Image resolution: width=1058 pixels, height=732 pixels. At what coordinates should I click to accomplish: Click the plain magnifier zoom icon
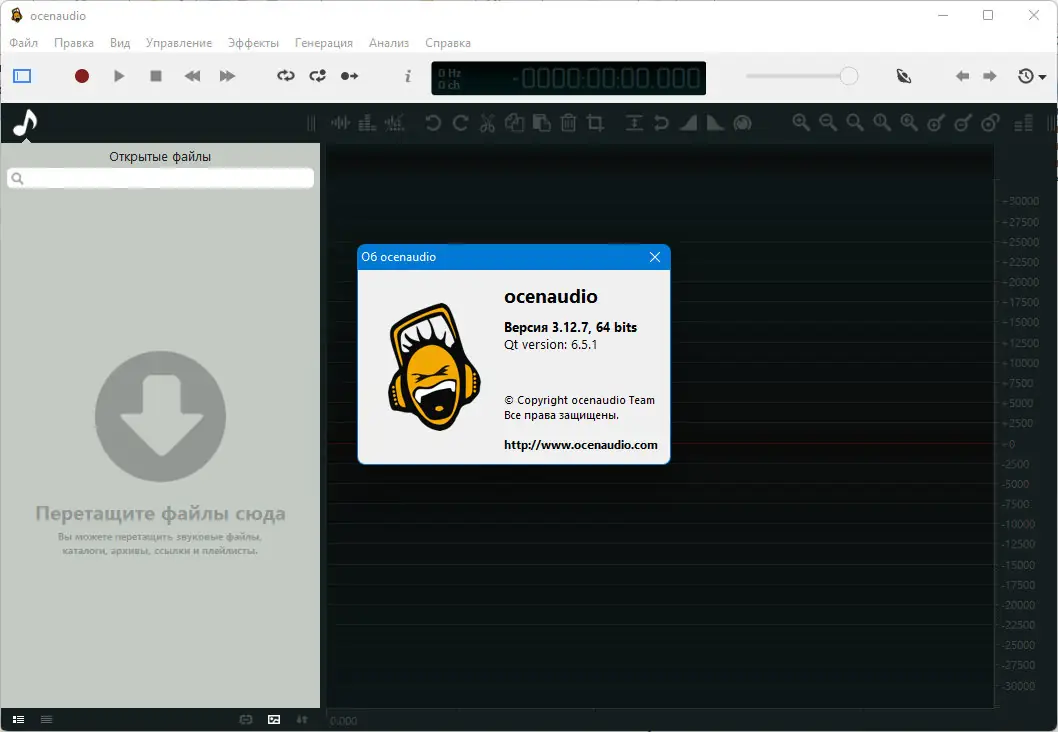(855, 123)
